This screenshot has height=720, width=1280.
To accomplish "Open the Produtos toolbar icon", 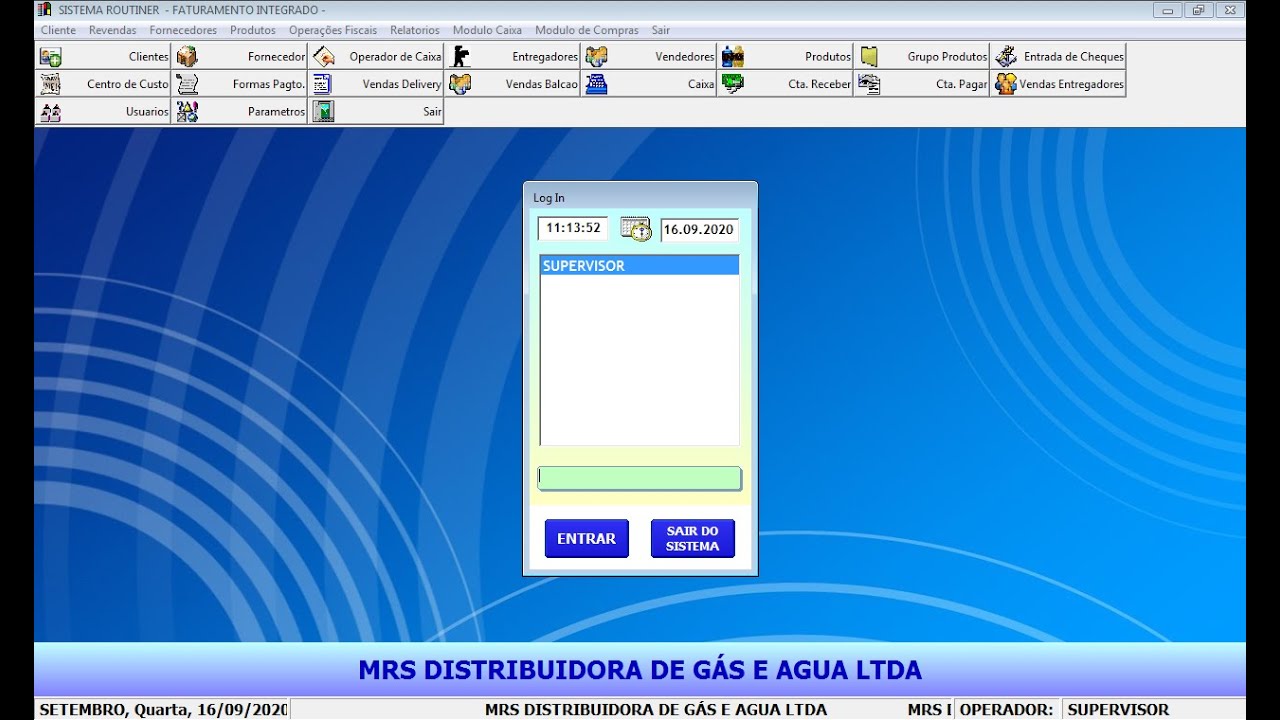I will click(x=733, y=57).
